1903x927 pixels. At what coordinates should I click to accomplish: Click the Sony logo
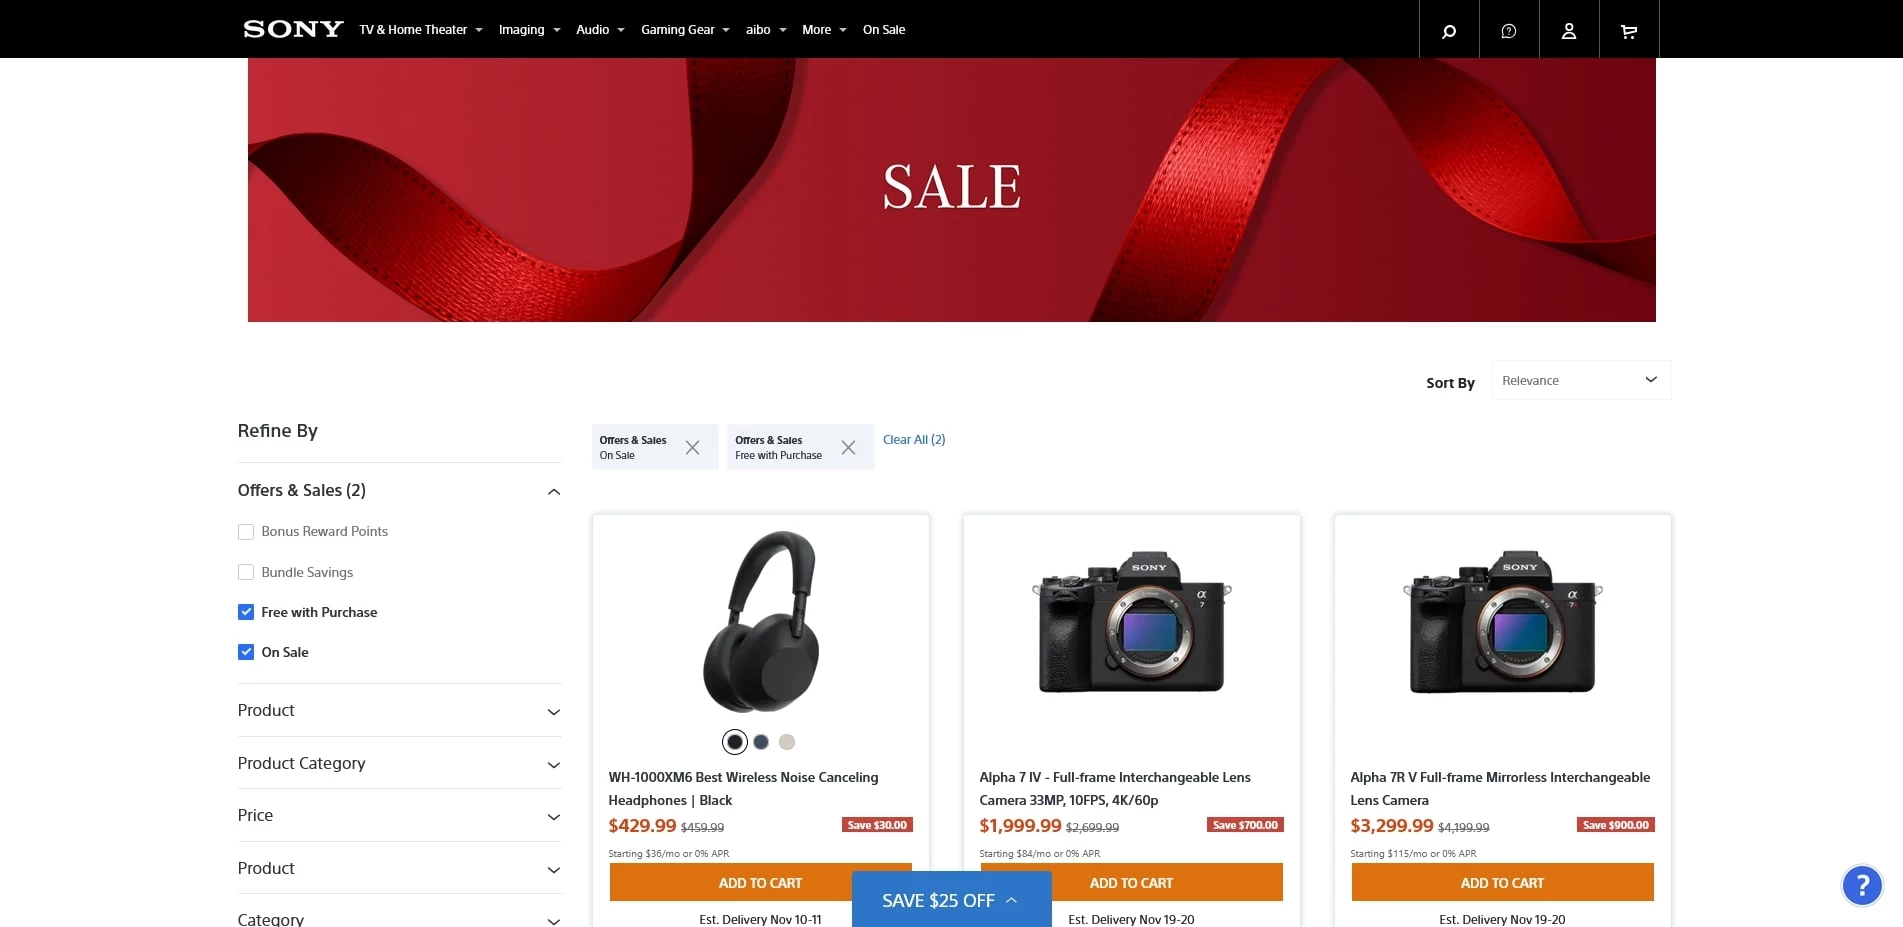293,29
